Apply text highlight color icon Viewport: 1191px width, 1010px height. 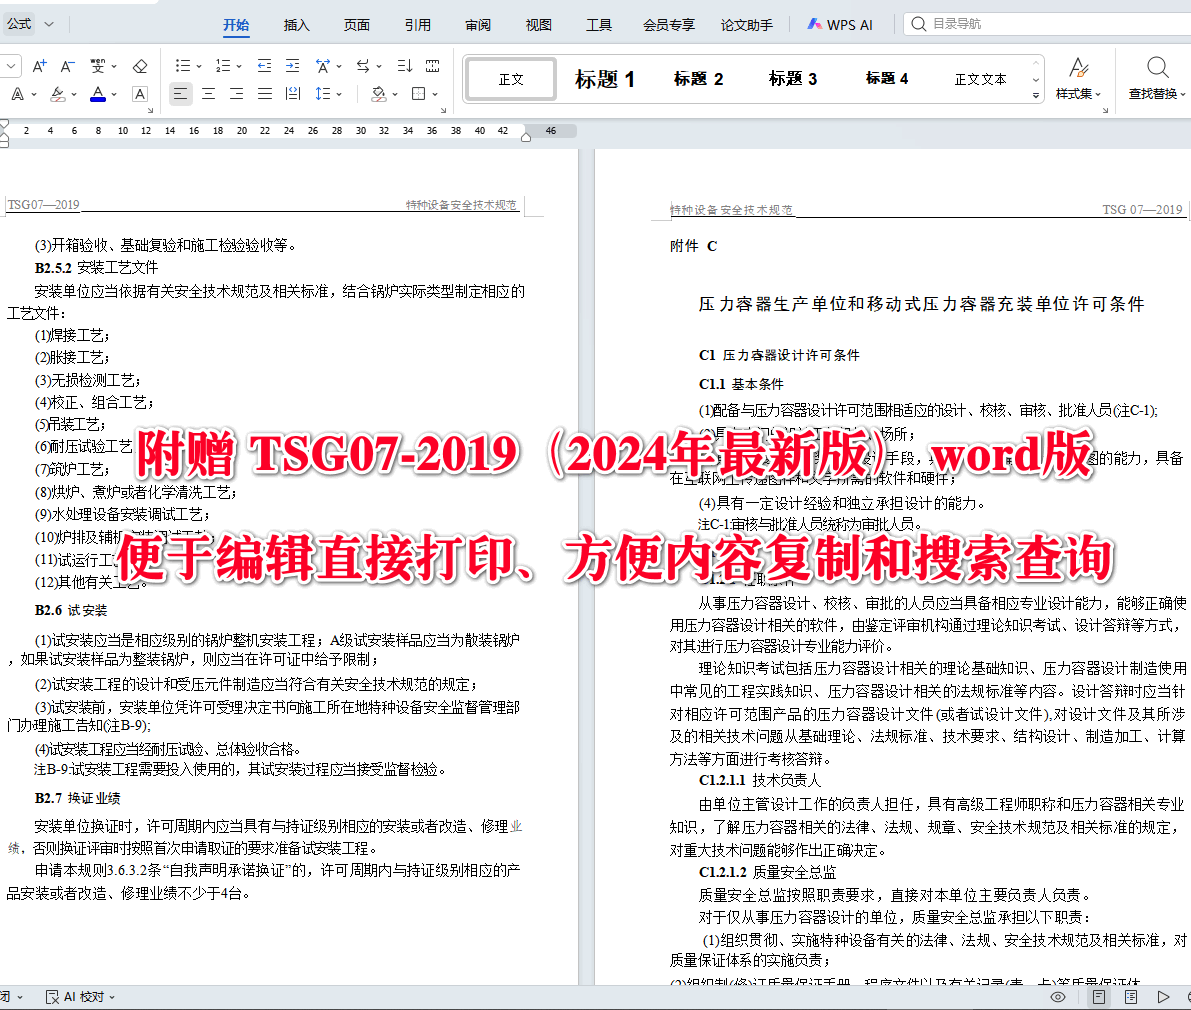(x=58, y=94)
